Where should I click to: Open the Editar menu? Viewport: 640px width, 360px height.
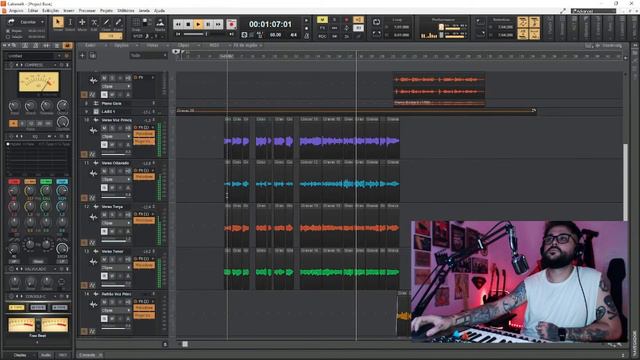(x=33, y=11)
